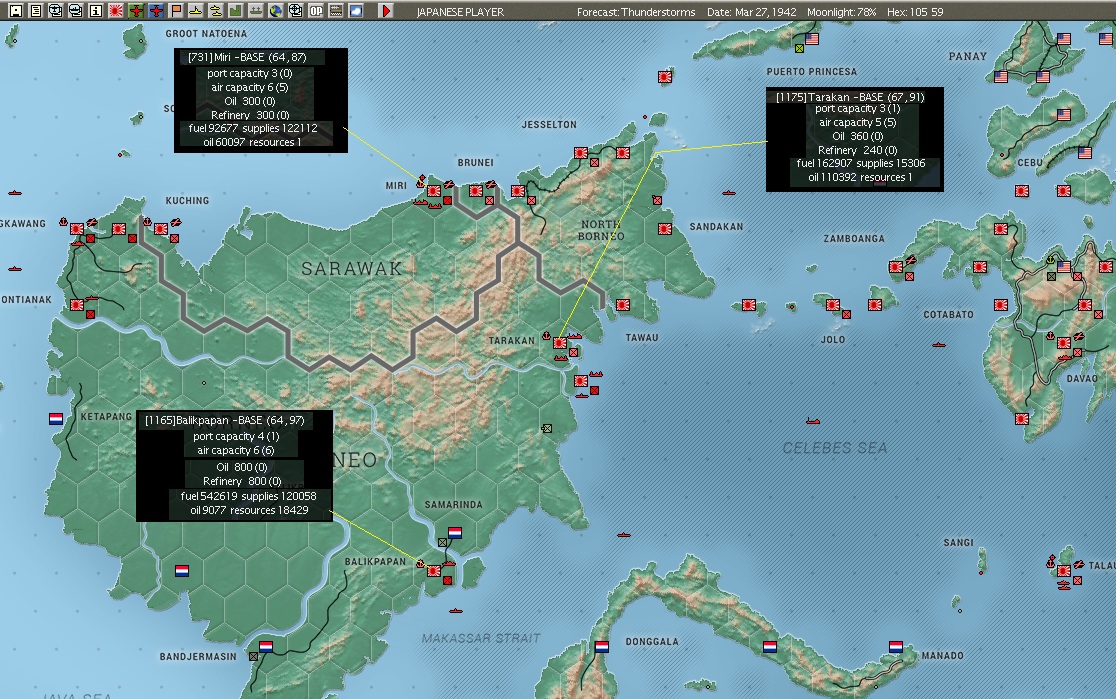This screenshot has height=699, width=1116.
Task: Click the anchor icon at Tarakan
Action: 547,336
